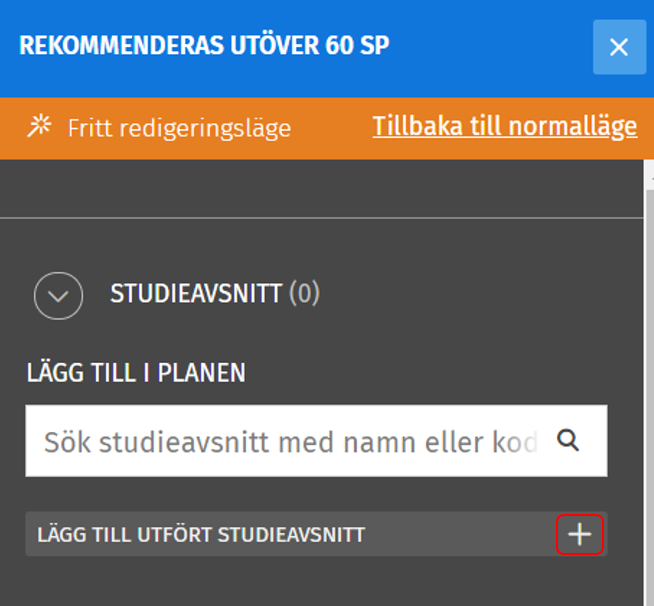
Task: Focus the 'Sök studieavsnitt' search field
Action: tap(290, 441)
